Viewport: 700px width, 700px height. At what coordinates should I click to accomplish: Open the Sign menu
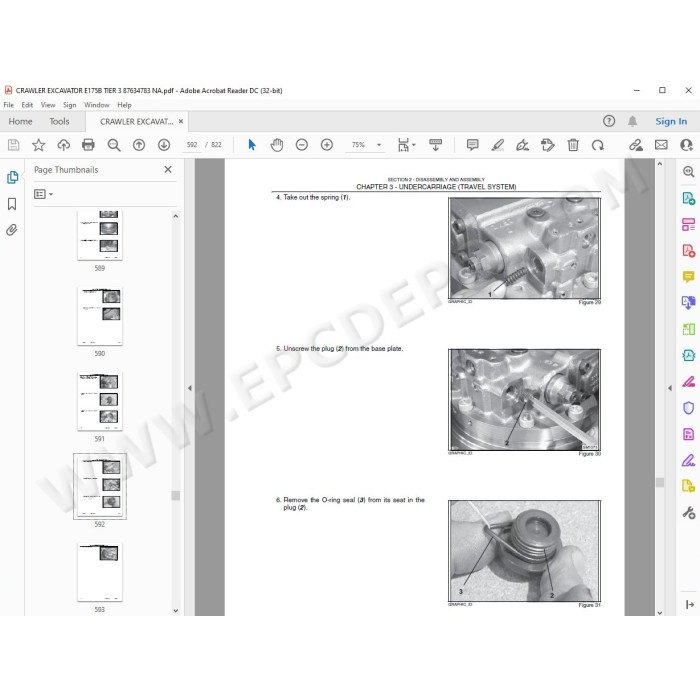[69, 105]
